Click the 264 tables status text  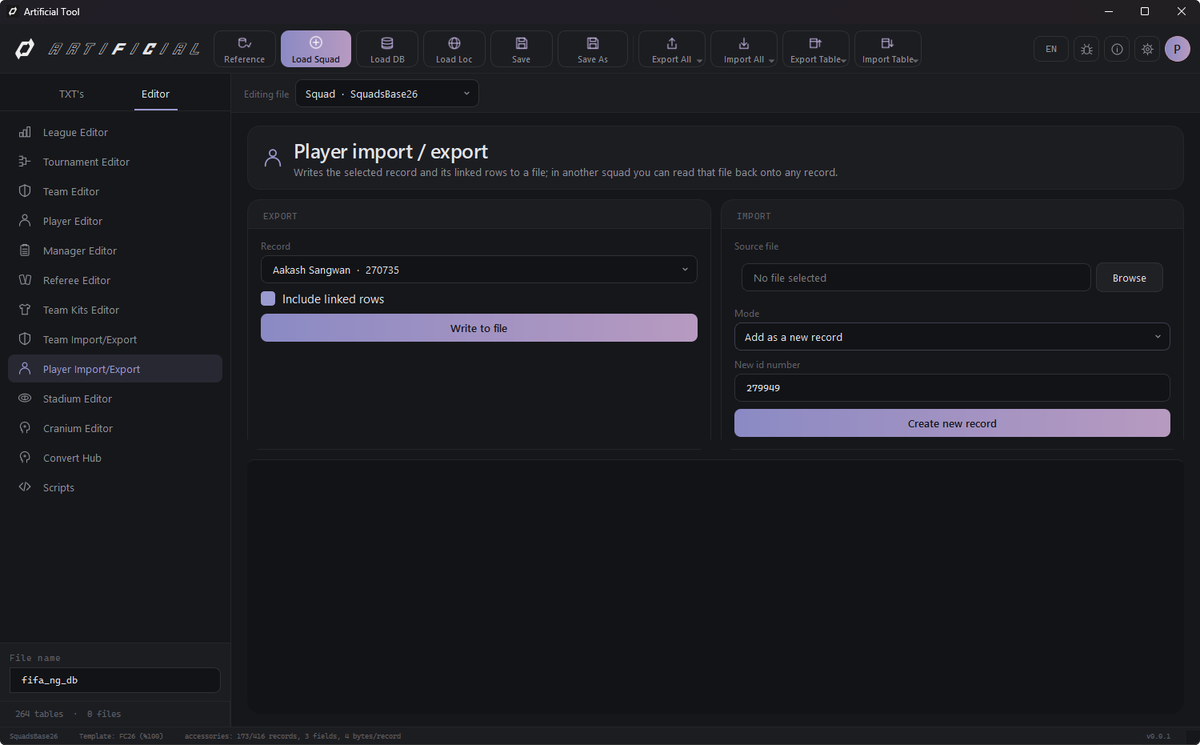pos(39,714)
